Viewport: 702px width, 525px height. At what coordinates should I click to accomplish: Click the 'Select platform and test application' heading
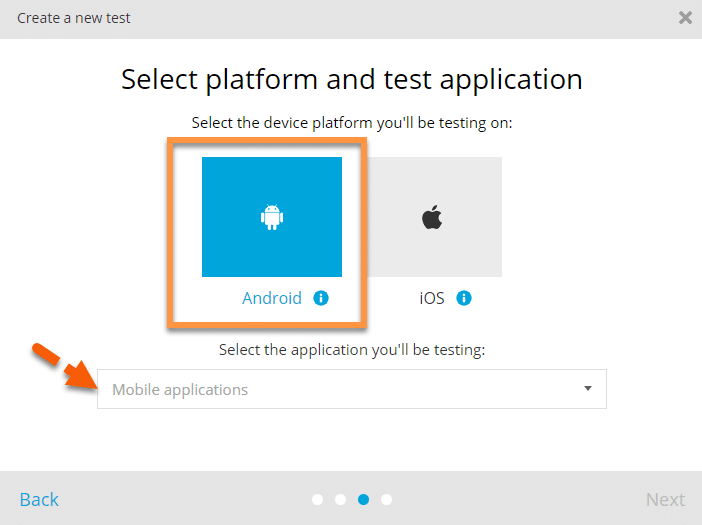[x=352, y=80]
